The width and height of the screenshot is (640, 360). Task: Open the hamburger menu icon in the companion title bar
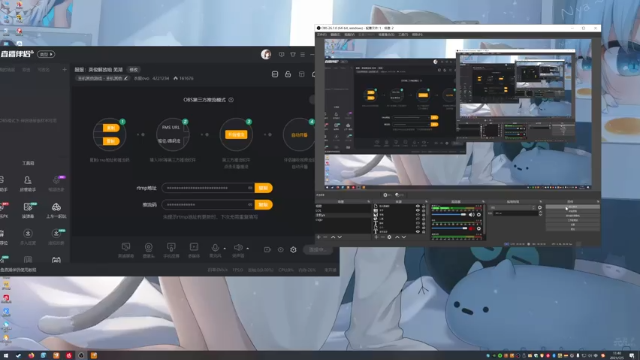302,54
